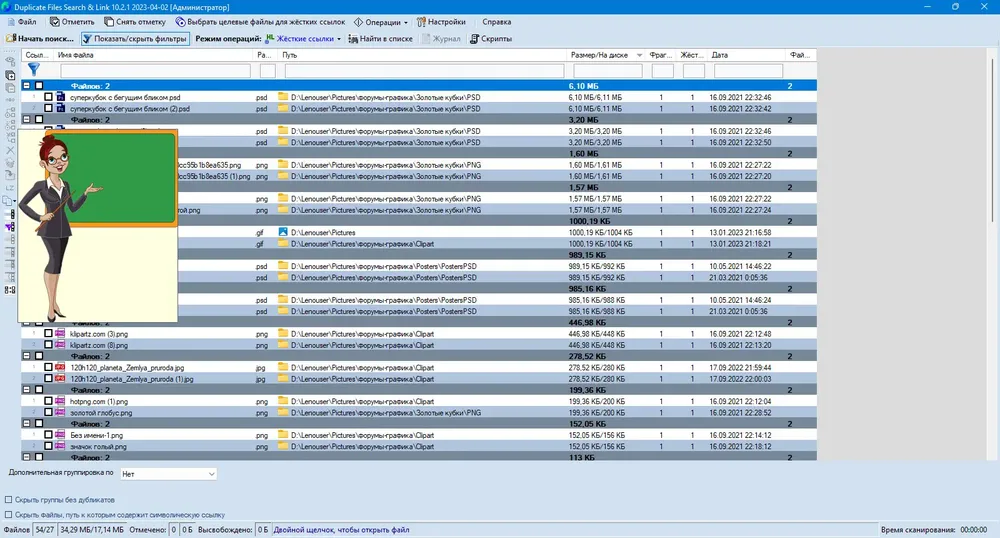Click Показать/скрыть фильтры button
This screenshot has width=1000, height=538.
[x=135, y=39]
